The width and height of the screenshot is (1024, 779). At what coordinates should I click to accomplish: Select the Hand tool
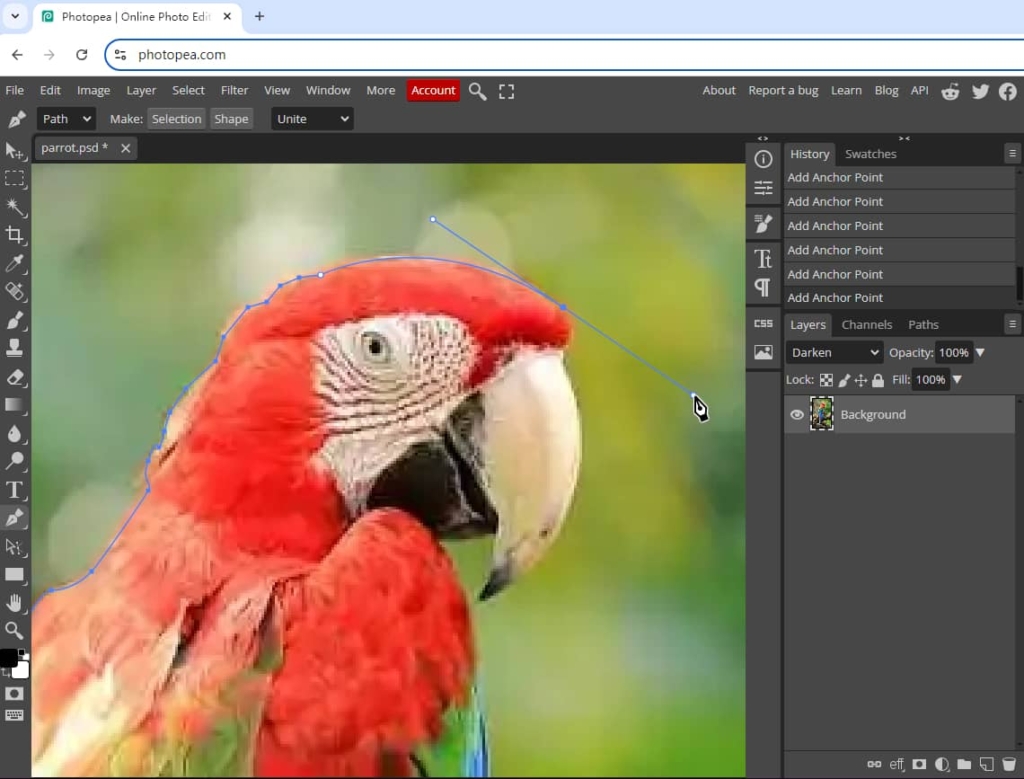[x=15, y=603]
